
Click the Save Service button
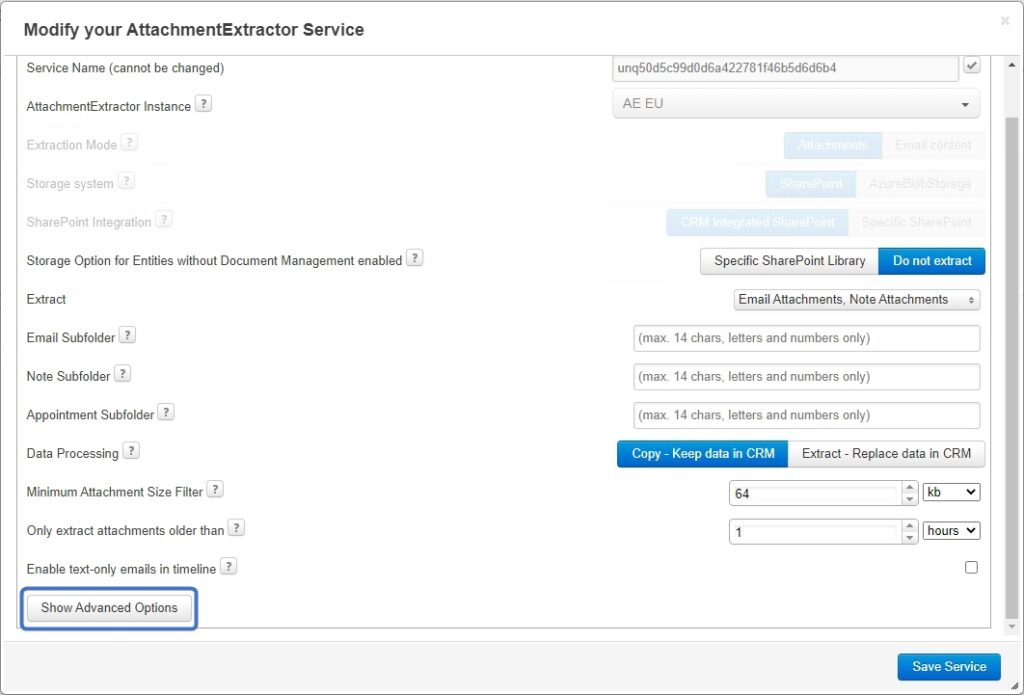click(949, 666)
